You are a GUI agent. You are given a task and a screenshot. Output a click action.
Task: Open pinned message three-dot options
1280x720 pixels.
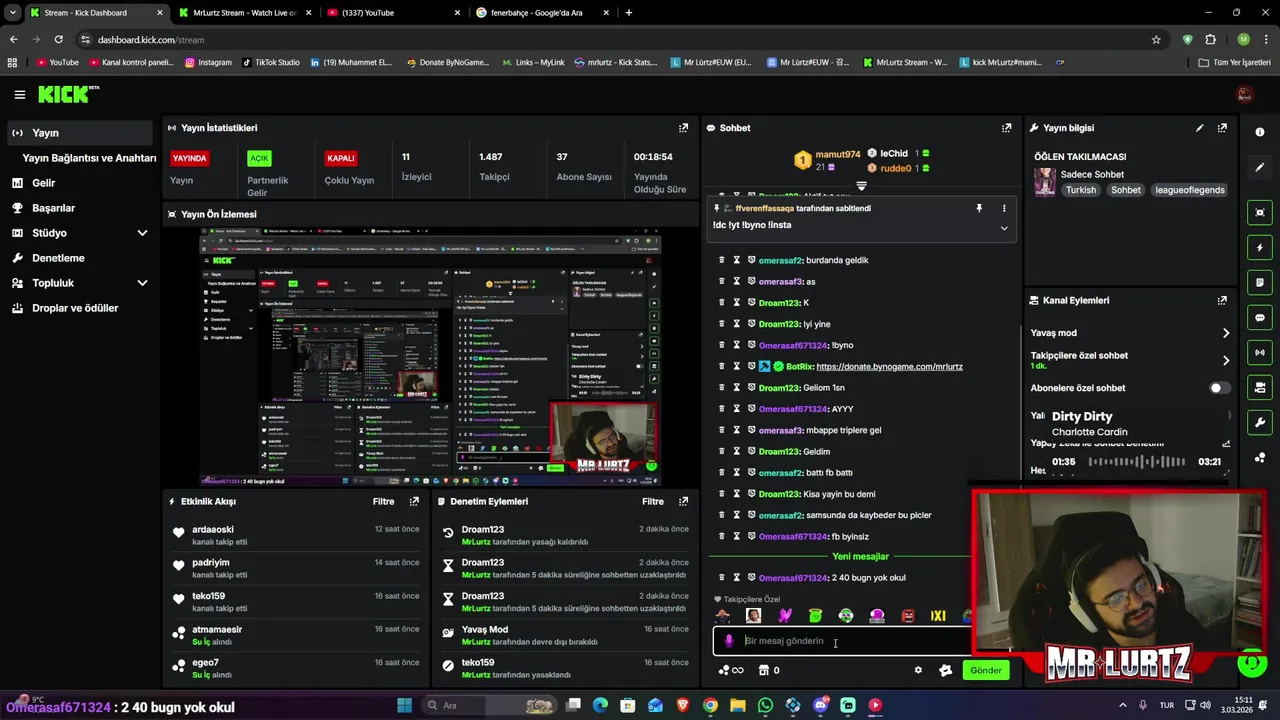(1004, 208)
